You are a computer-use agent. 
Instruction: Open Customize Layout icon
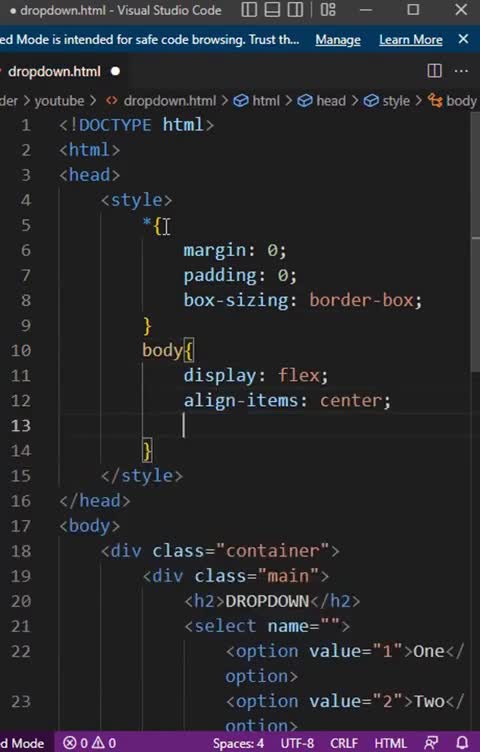(328, 10)
